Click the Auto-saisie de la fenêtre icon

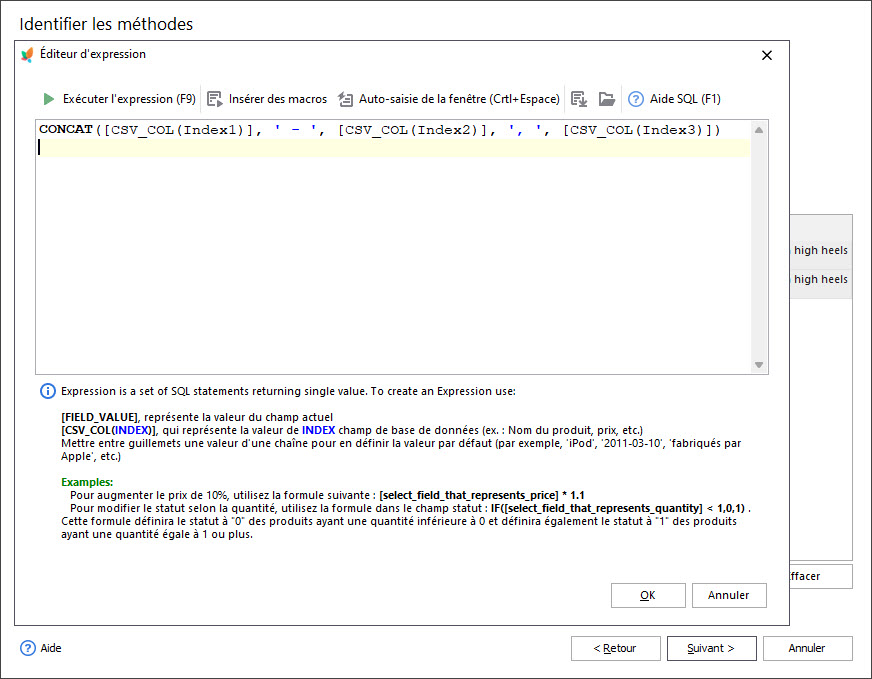(x=345, y=99)
